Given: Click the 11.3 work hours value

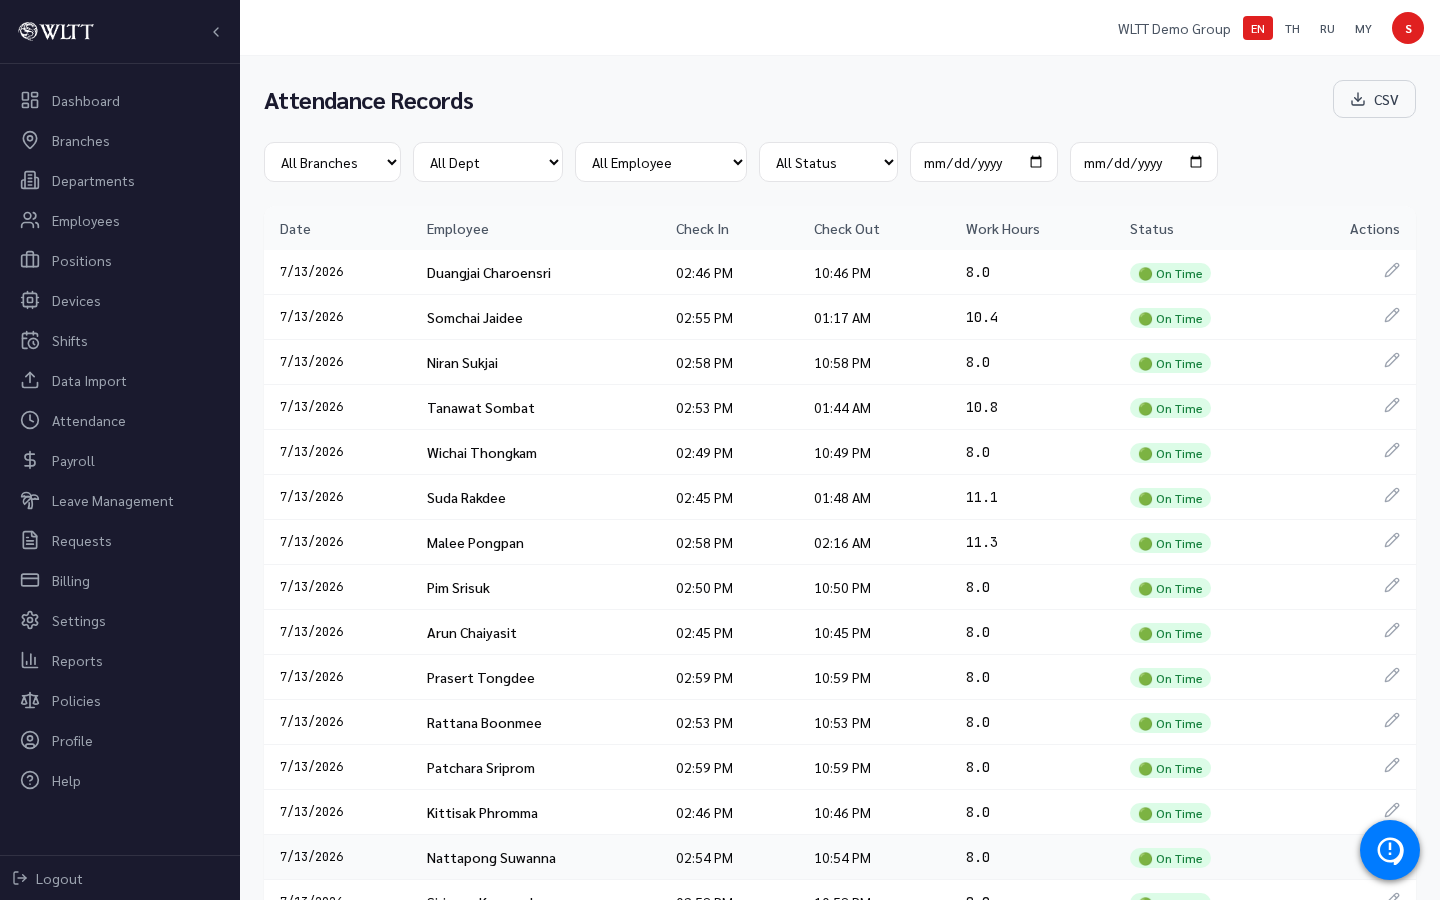Looking at the screenshot, I should (x=982, y=542).
